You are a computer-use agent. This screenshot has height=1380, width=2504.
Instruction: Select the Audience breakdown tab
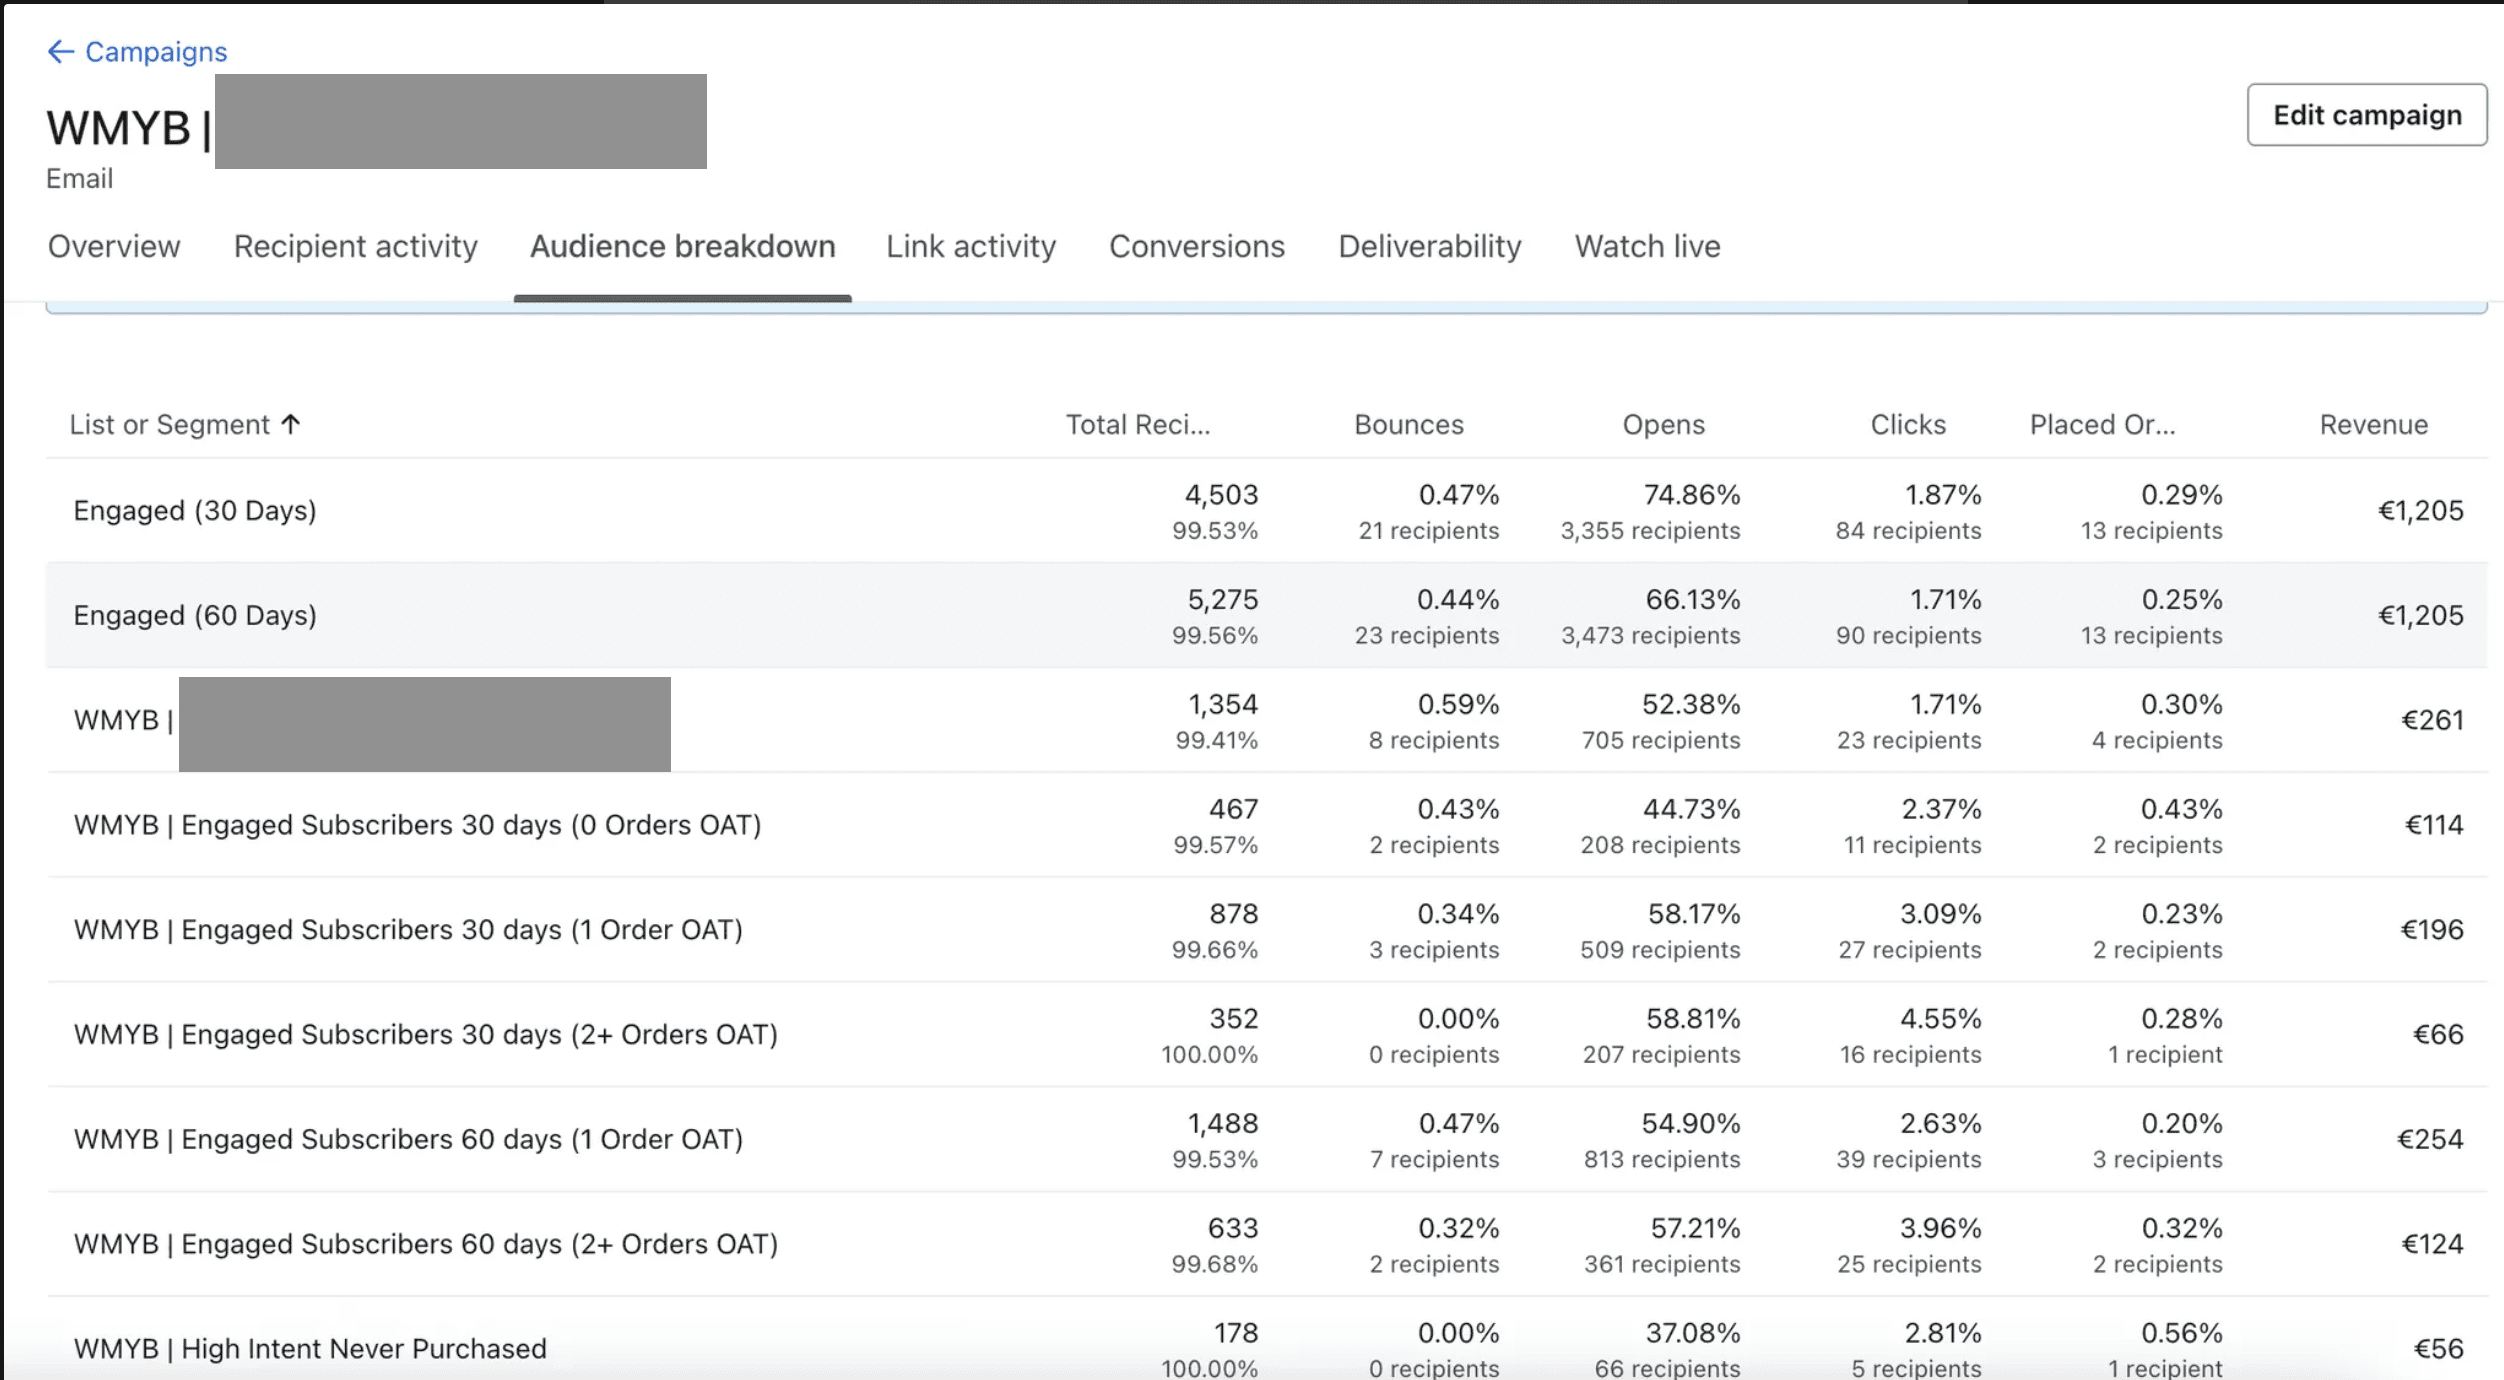(682, 246)
